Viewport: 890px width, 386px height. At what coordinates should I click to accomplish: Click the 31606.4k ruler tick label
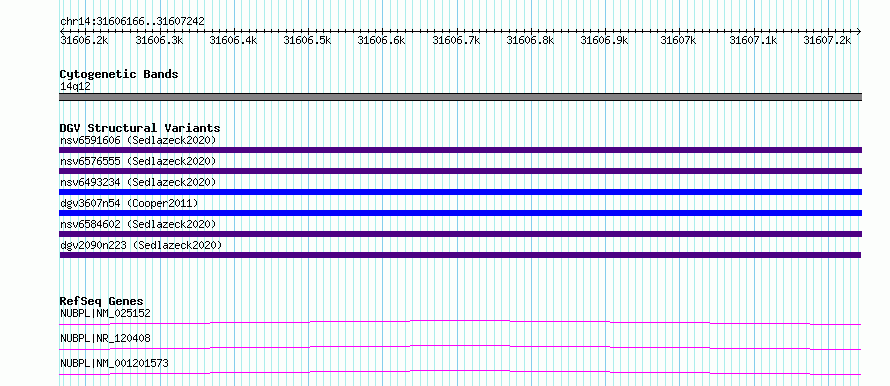pyautogui.click(x=233, y=40)
